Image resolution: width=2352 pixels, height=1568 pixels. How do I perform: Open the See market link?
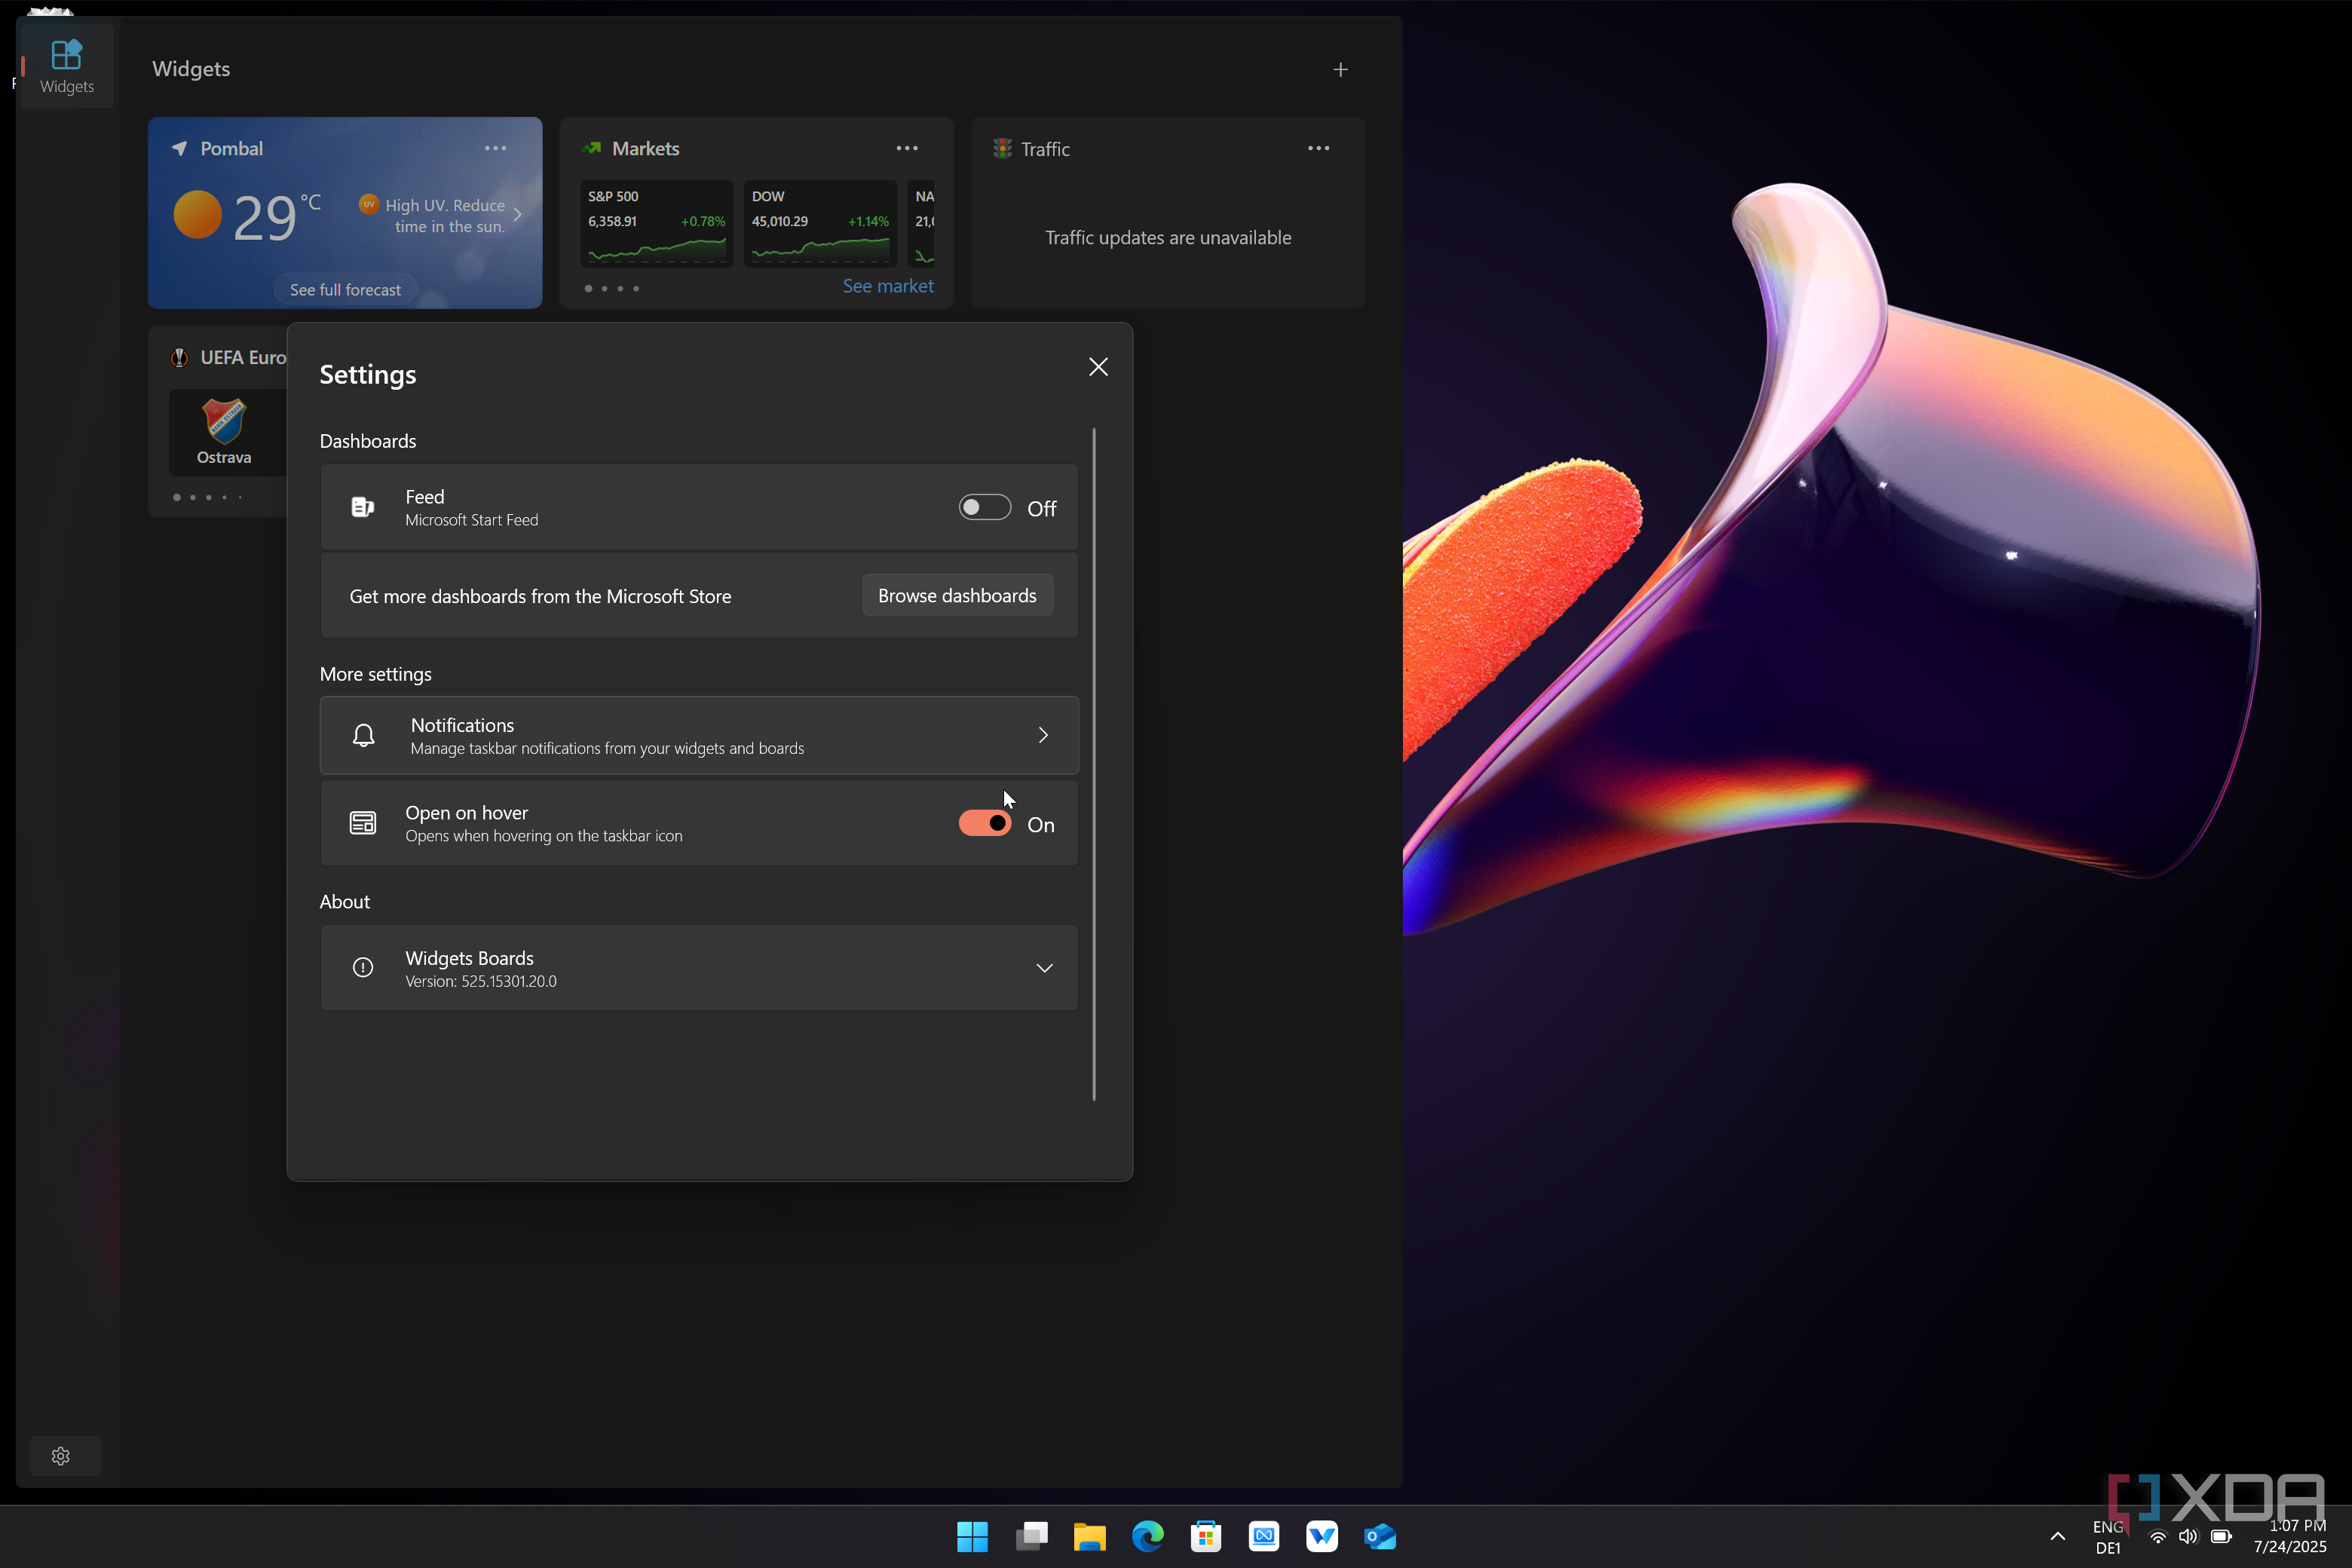(x=888, y=286)
